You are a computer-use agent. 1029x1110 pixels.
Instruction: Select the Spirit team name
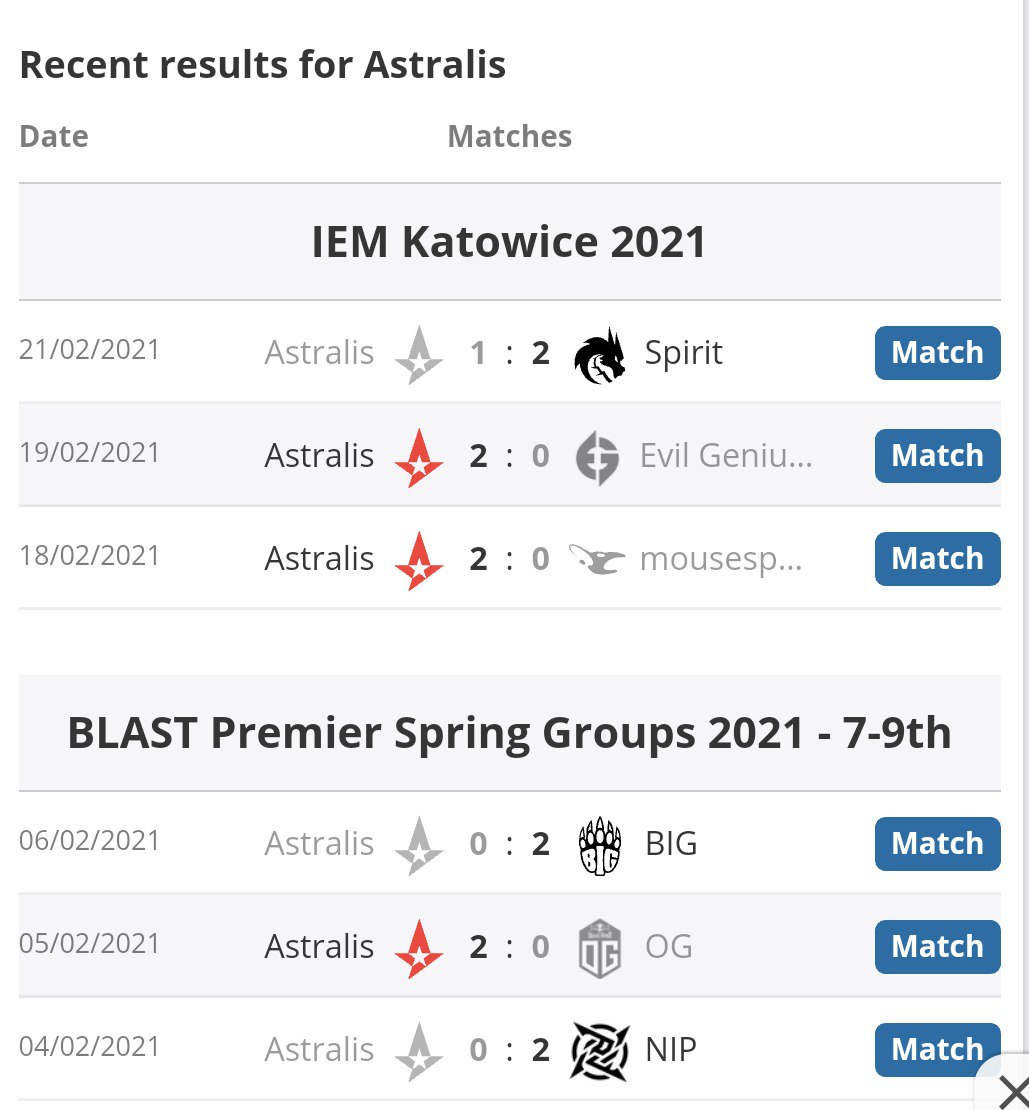pyautogui.click(x=684, y=353)
